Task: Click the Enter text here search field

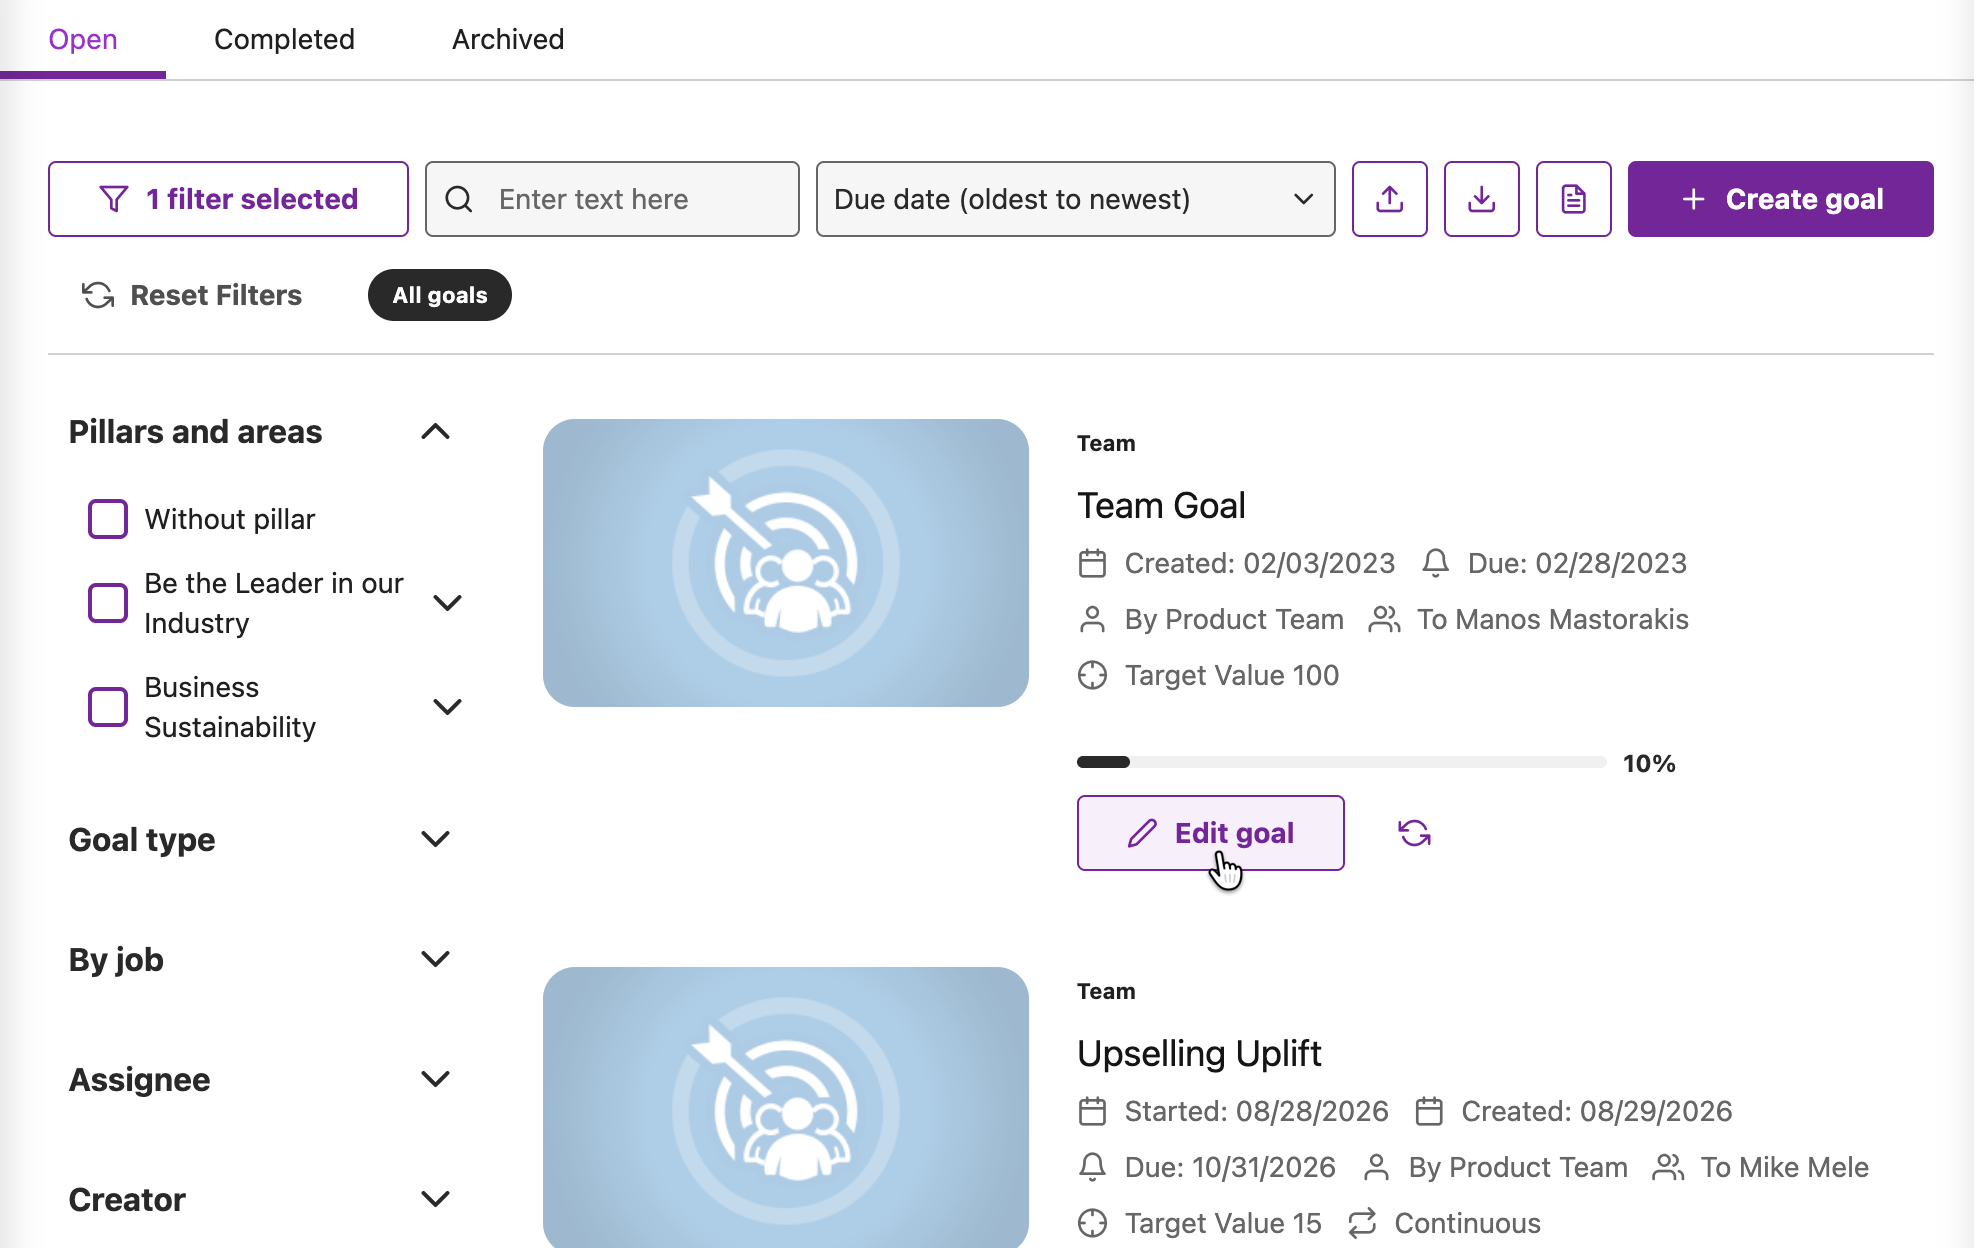Action: 612,199
